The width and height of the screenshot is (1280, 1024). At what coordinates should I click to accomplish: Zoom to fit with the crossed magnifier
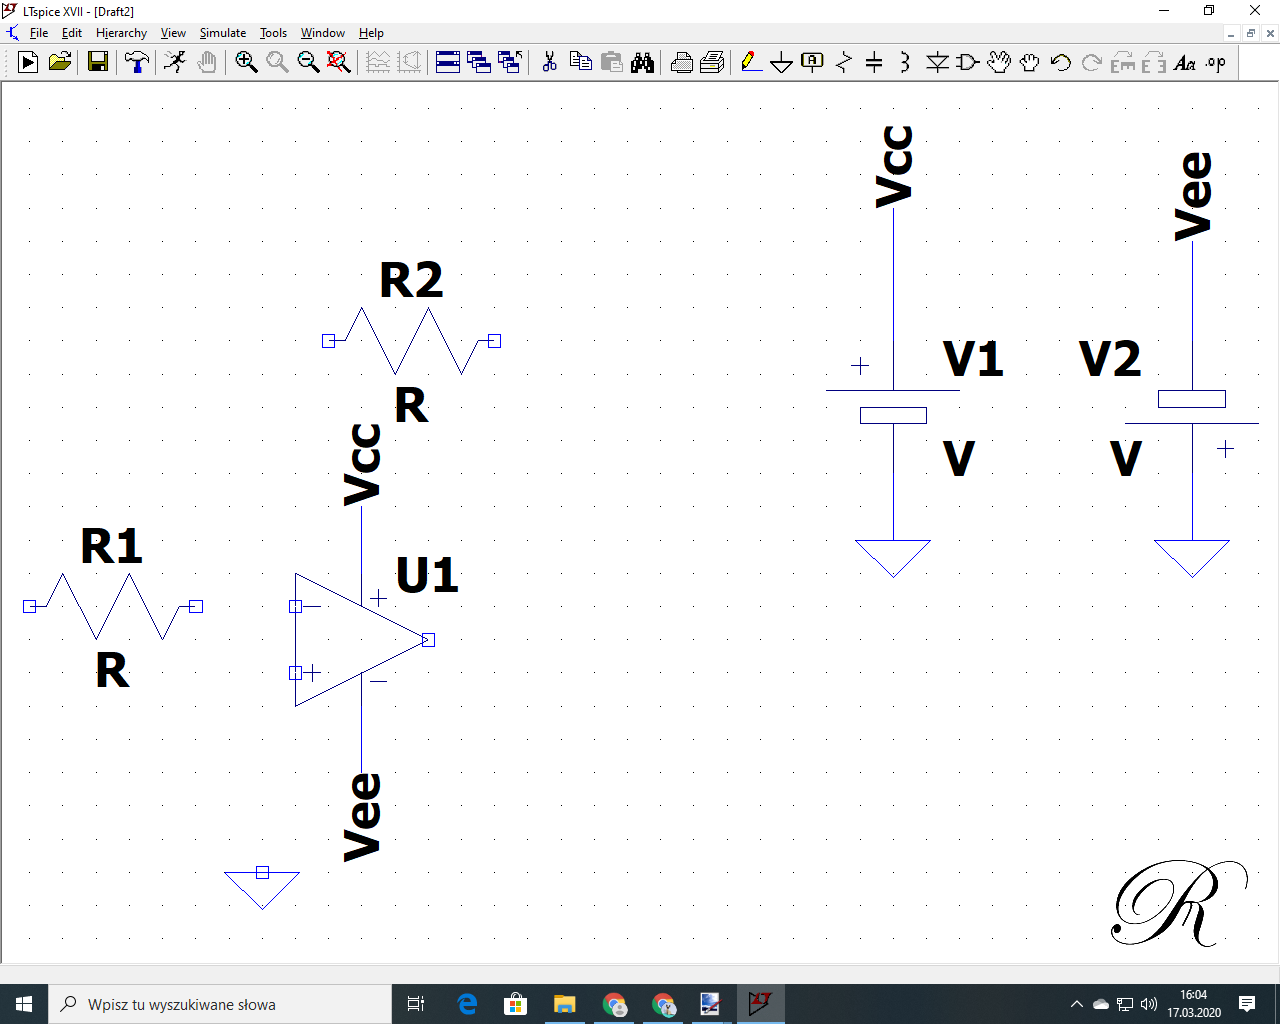(339, 62)
